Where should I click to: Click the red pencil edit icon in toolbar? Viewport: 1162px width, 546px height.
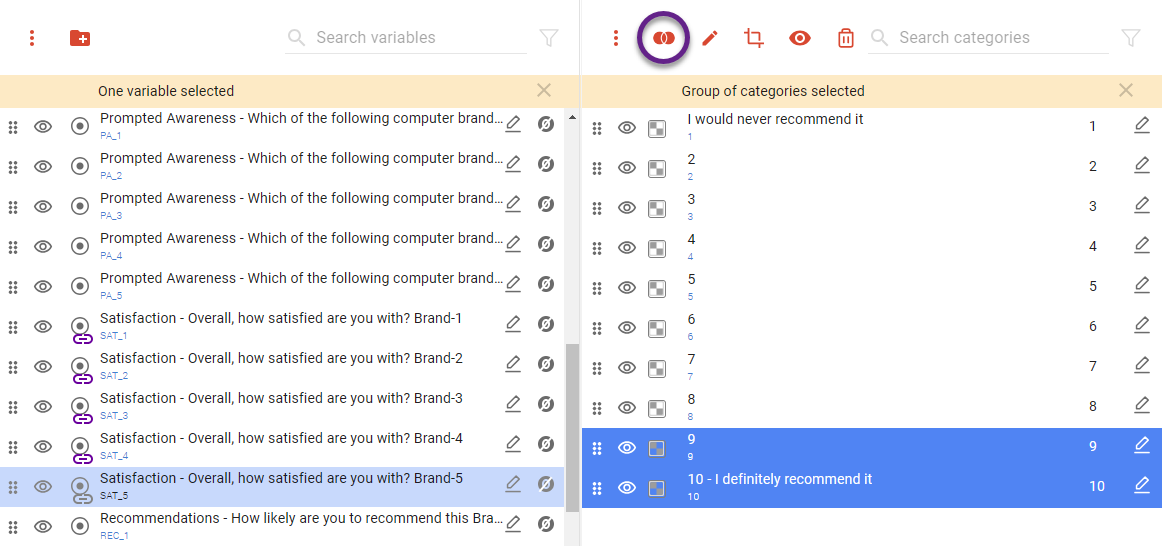coord(710,38)
